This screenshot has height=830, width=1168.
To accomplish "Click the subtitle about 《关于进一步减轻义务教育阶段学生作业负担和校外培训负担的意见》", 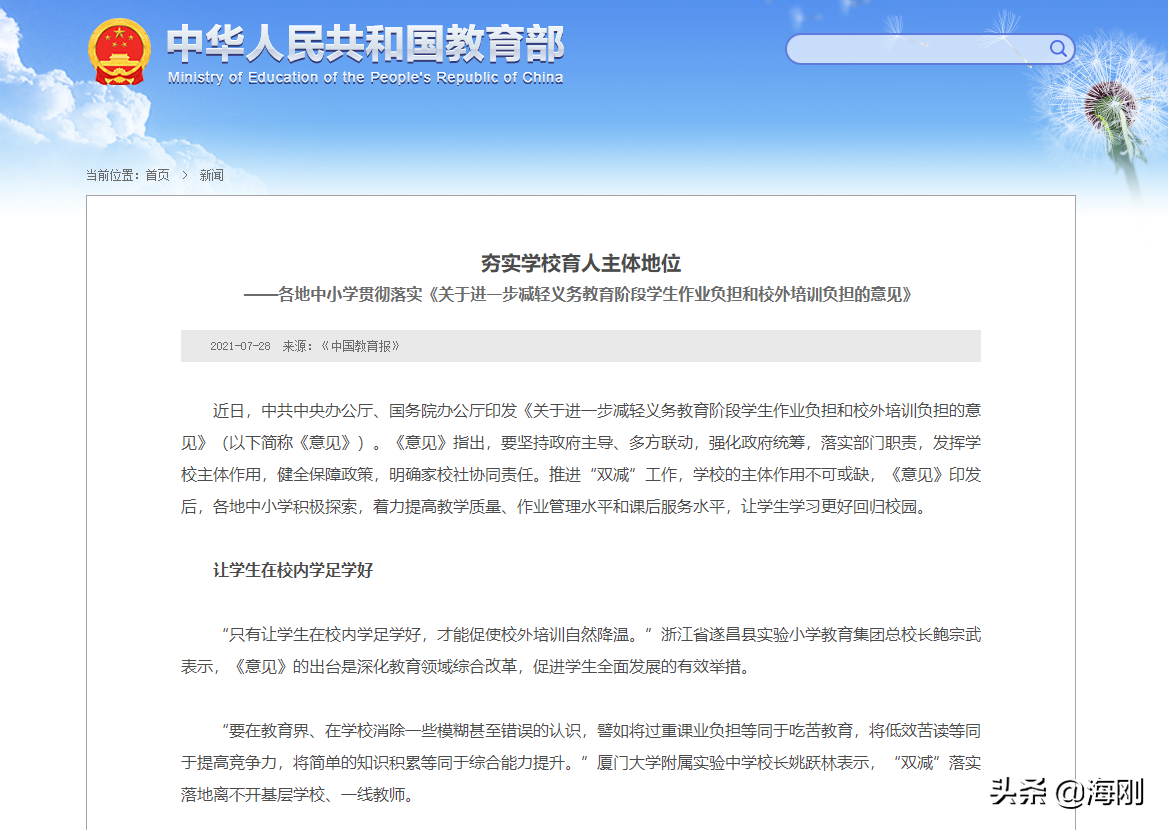I will pos(581,295).
